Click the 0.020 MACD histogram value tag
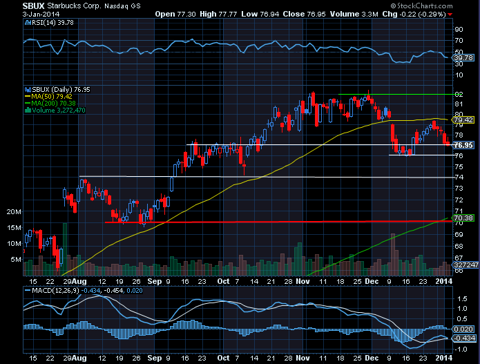 click(x=464, y=329)
